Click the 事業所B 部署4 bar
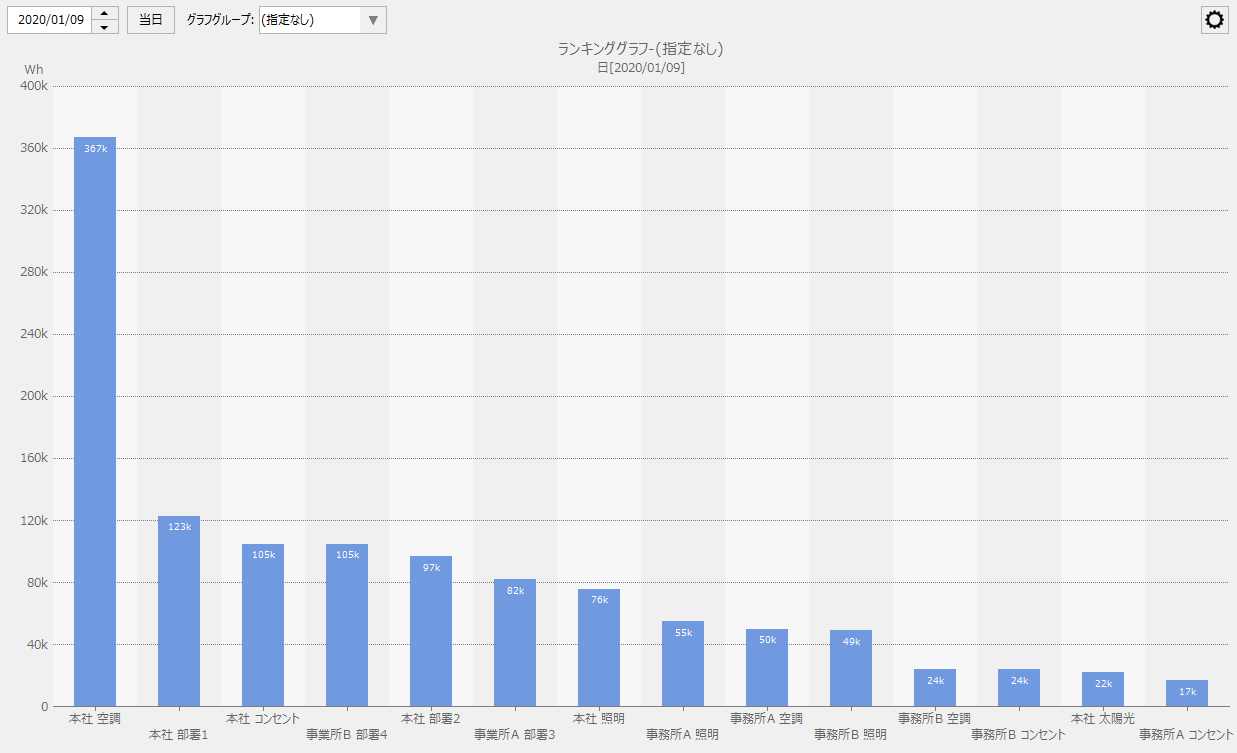The image size is (1237, 753). (x=347, y=624)
